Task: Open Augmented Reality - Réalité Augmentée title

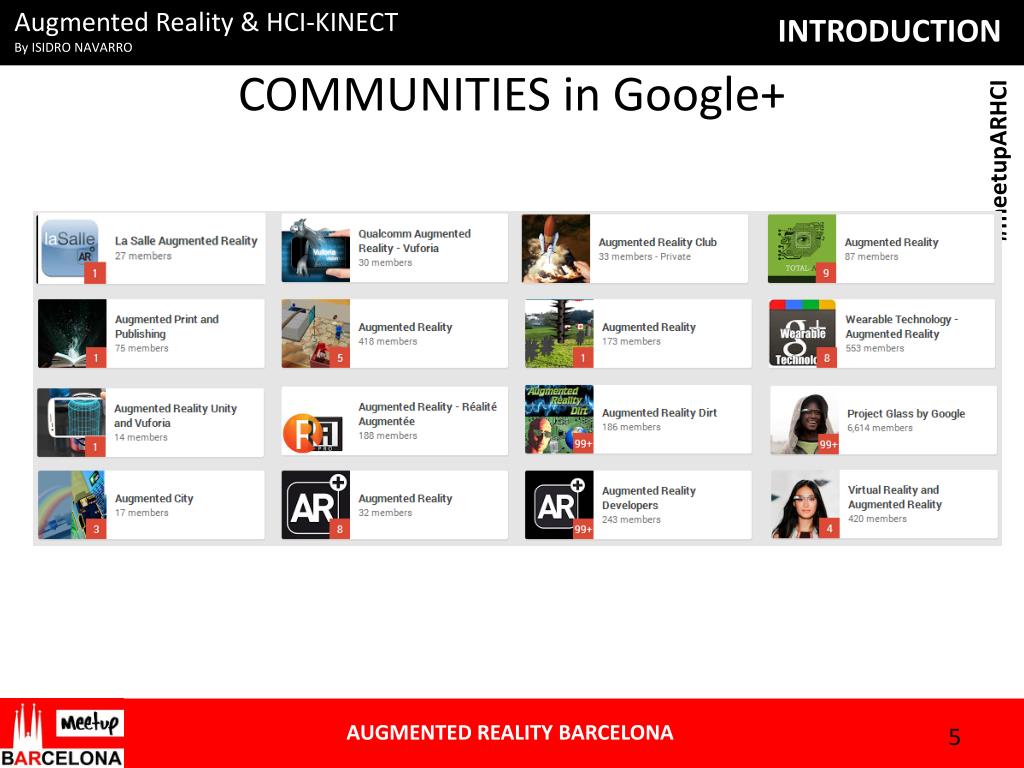Action: 427,414
